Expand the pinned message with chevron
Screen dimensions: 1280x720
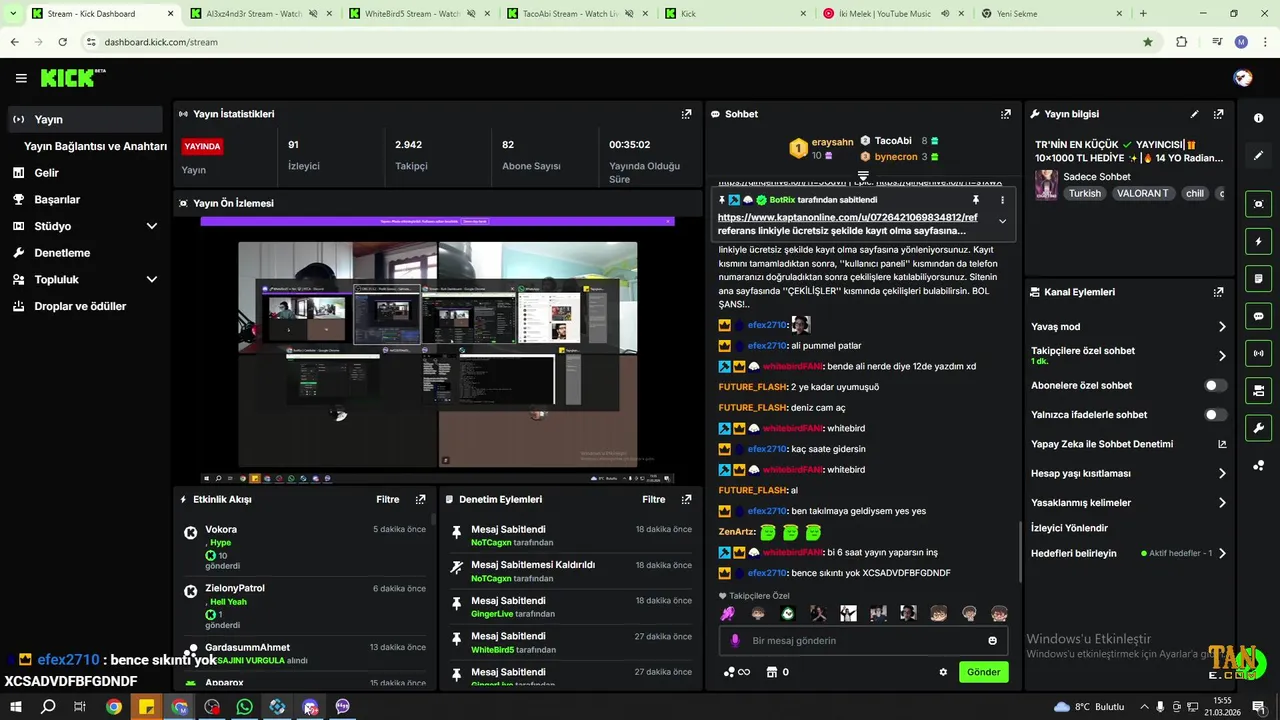coord(1002,222)
